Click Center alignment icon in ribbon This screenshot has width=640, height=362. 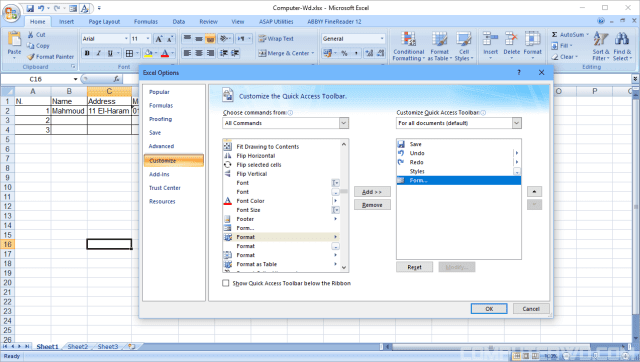coord(199,53)
